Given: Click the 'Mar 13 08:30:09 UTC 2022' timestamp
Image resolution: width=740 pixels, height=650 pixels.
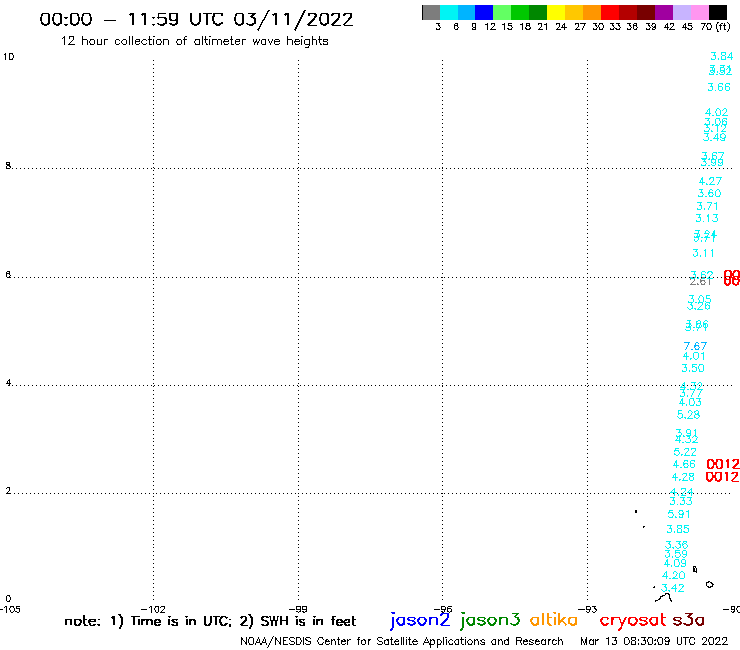Looking at the screenshot, I should [x=654, y=642].
